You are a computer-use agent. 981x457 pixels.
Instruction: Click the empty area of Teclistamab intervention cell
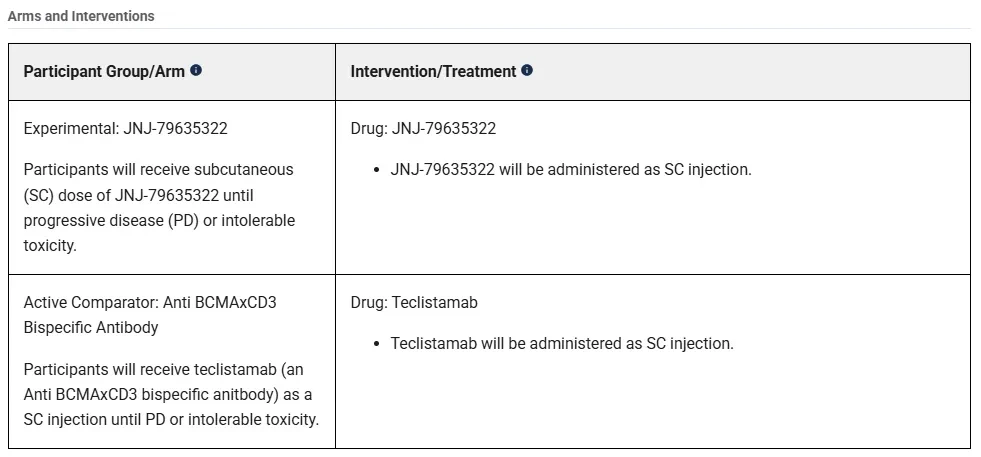pos(653,401)
